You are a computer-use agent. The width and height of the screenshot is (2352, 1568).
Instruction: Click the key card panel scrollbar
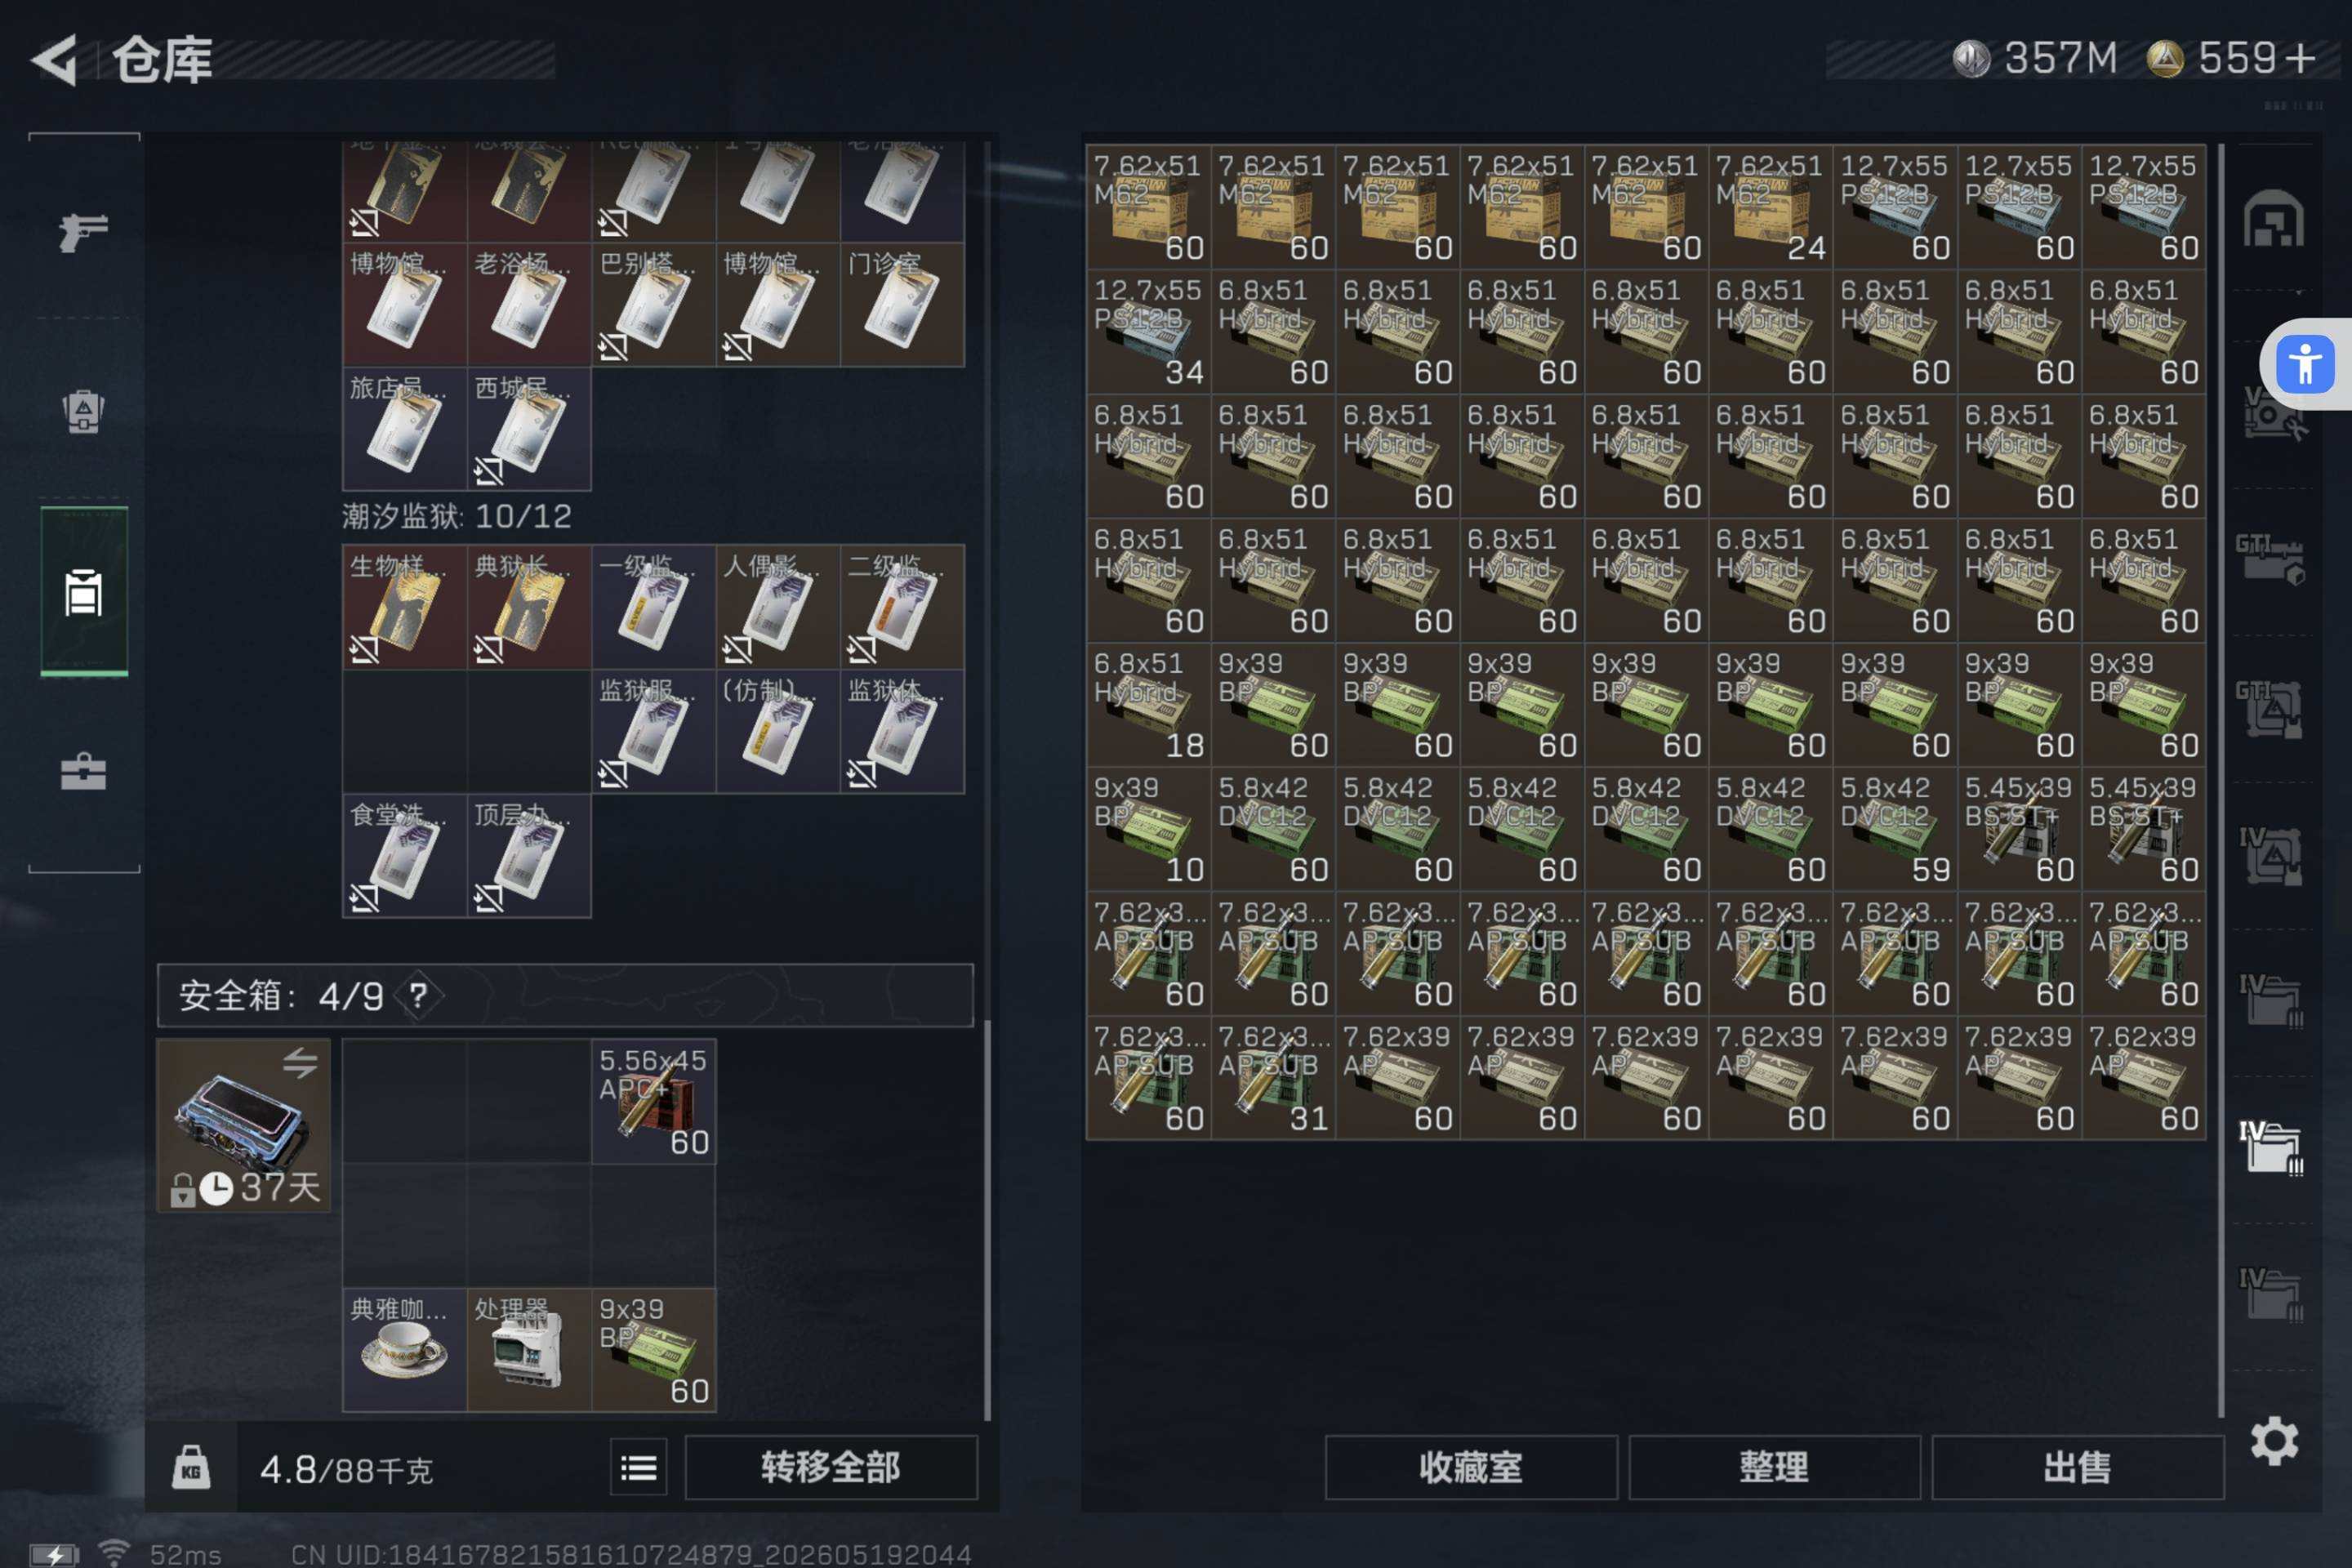tap(987, 1220)
